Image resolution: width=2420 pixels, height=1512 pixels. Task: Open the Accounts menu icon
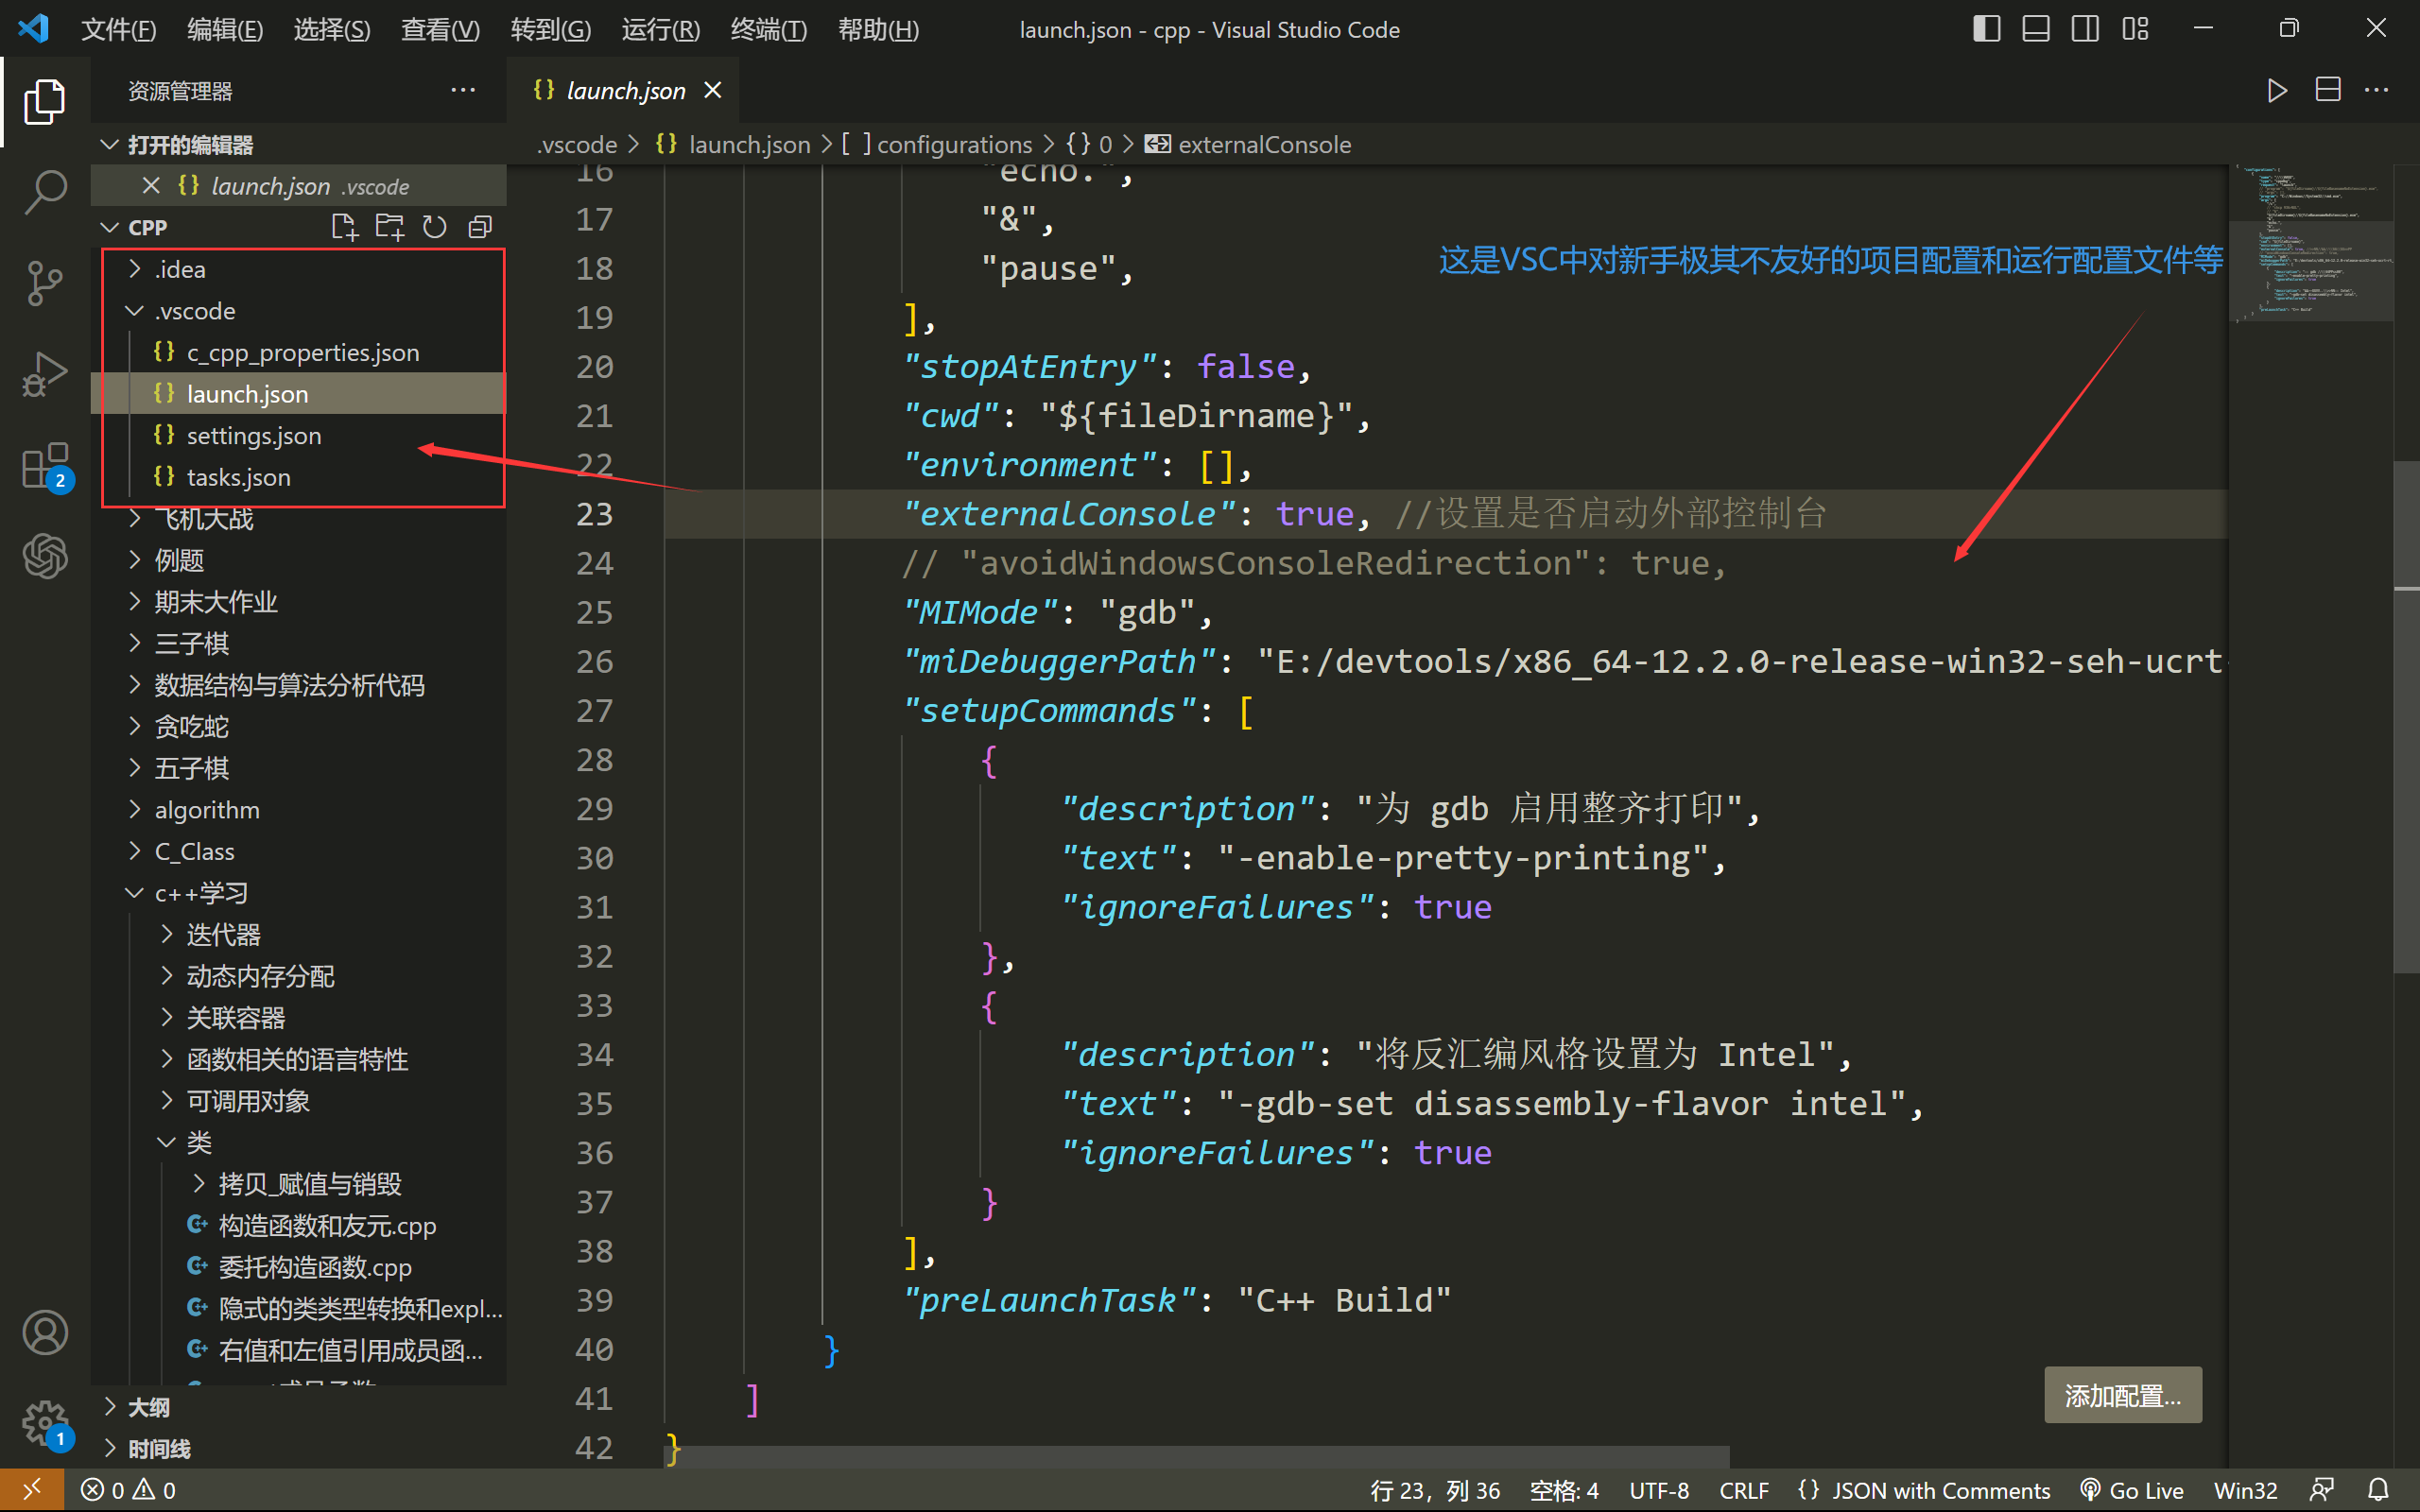45,1332
